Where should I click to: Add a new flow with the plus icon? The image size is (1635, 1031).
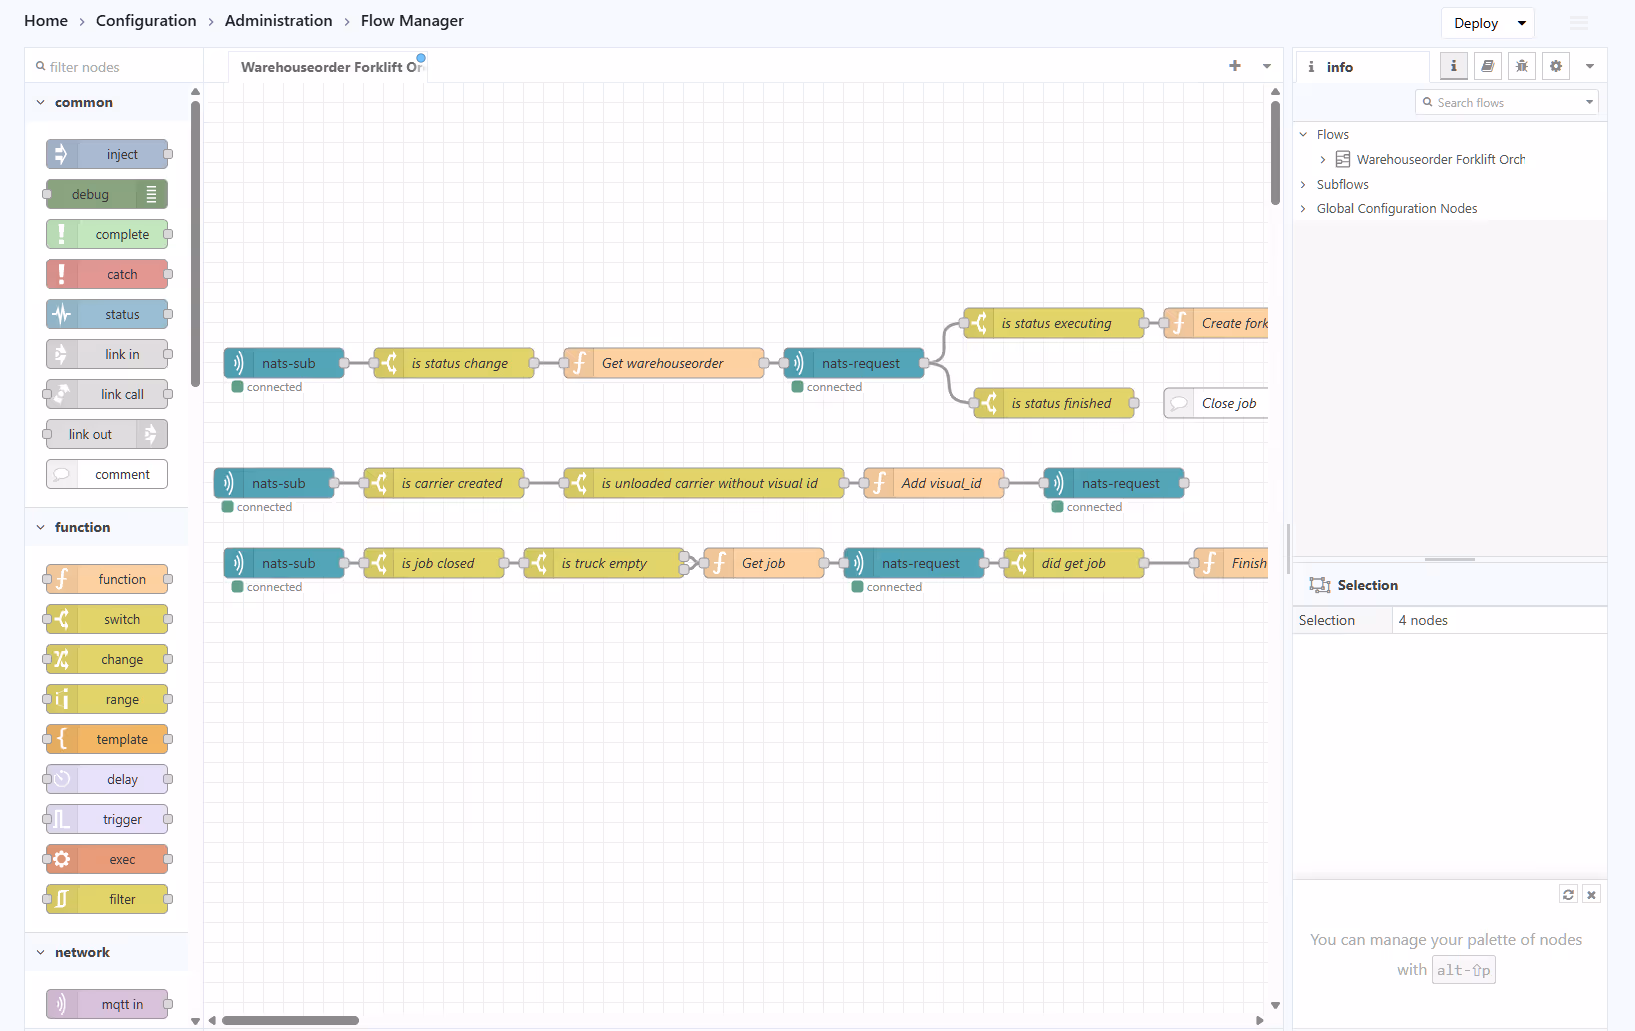(x=1234, y=66)
